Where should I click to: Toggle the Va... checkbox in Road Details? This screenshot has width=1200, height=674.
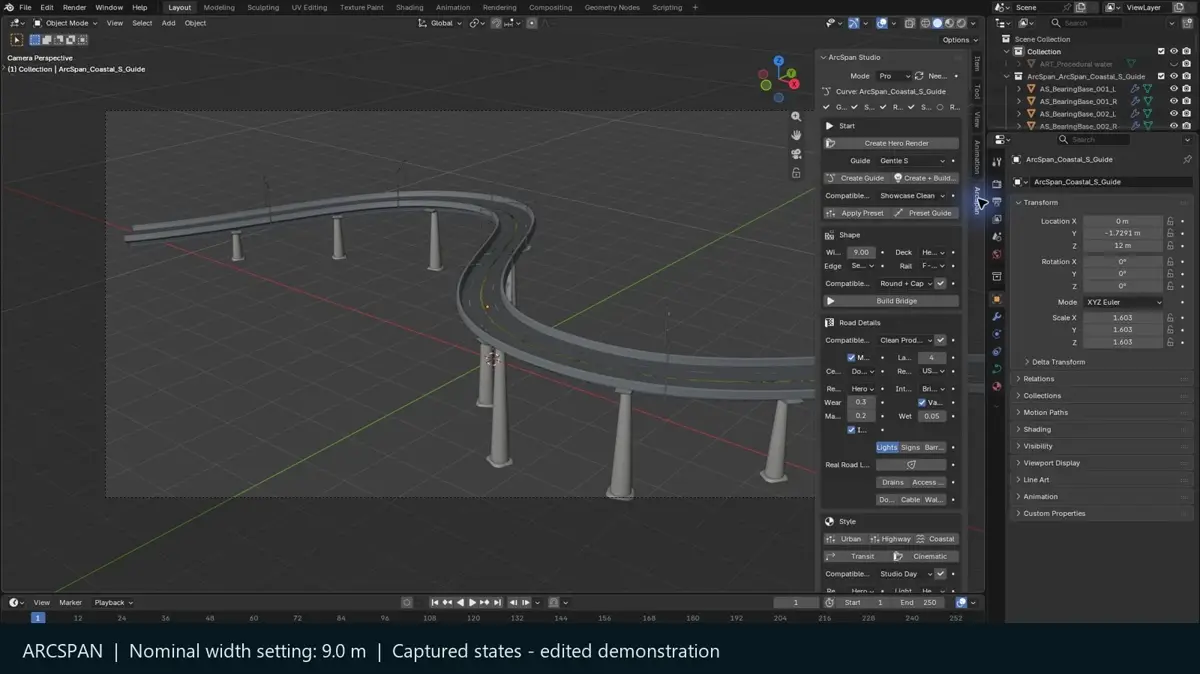[x=922, y=402]
